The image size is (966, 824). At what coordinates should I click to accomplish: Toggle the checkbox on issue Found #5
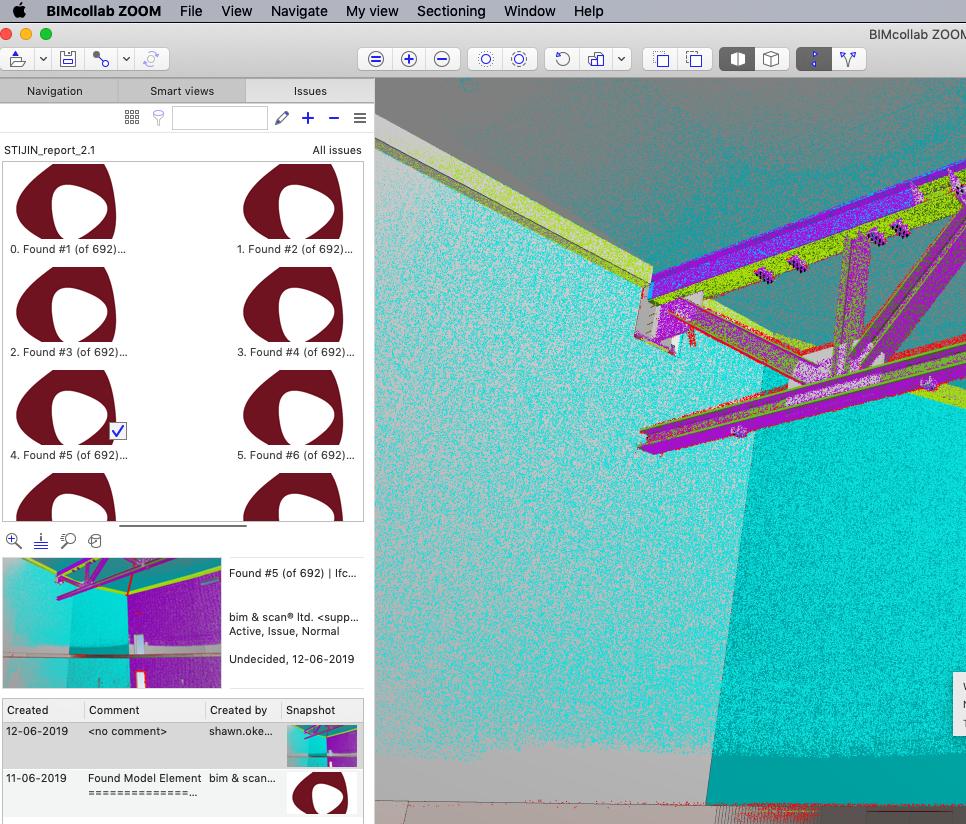coord(118,430)
